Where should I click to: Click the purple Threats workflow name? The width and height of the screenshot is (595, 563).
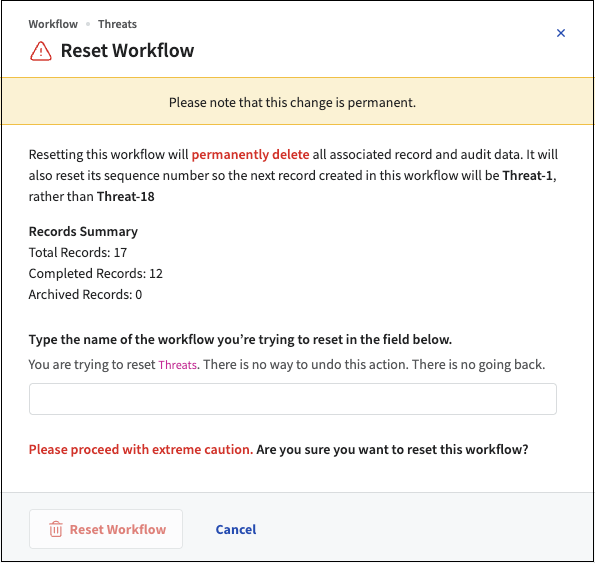click(x=178, y=365)
